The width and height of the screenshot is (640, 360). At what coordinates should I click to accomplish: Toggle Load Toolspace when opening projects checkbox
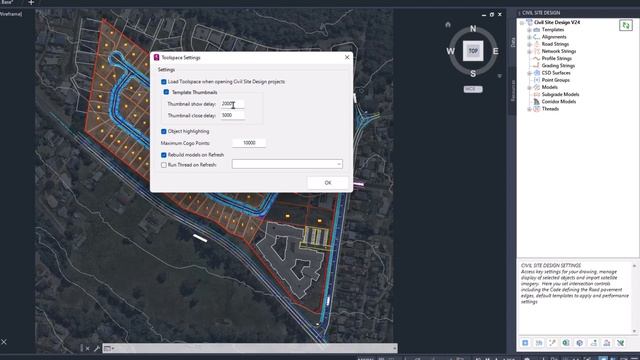pos(164,82)
